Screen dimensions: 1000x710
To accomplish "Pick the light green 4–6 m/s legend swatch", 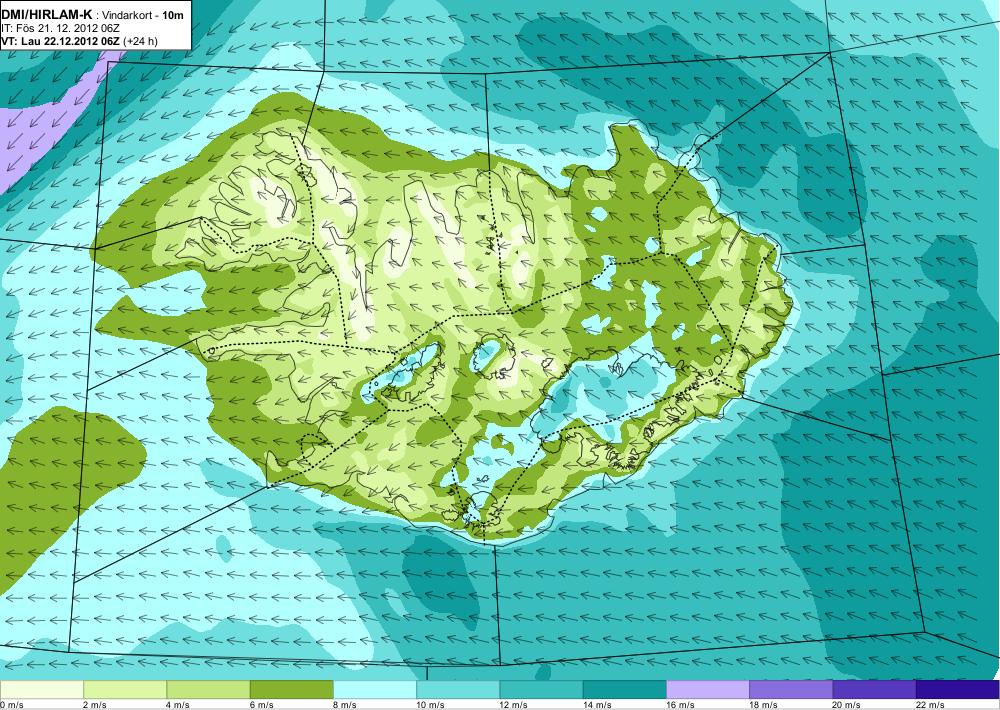I will 209,690.
